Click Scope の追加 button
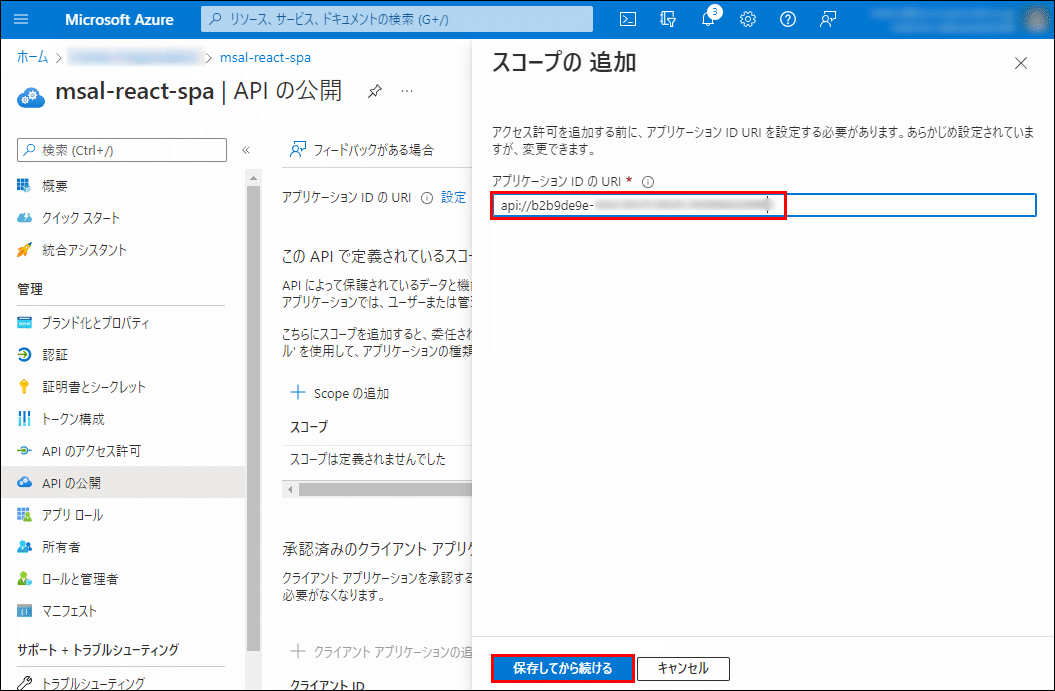This screenshot has height=691, width=1055. tap(340, 393)
